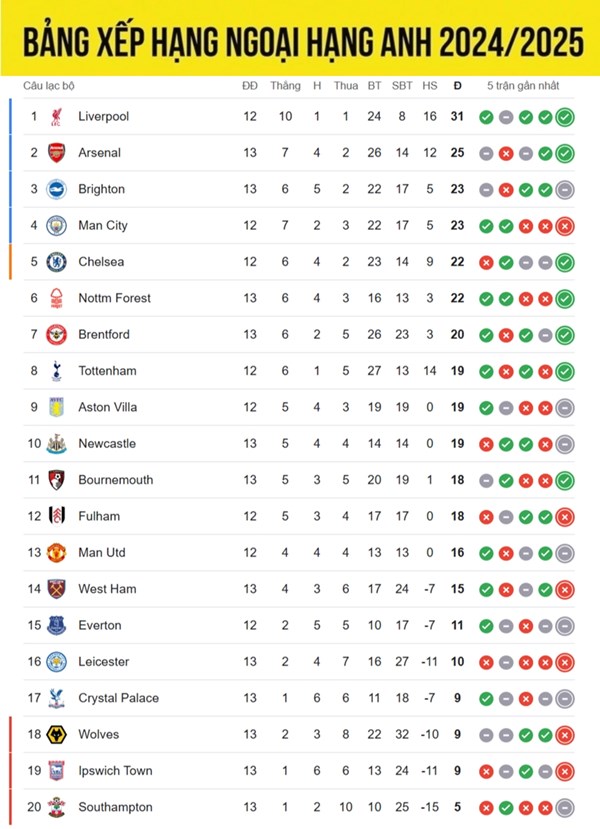The height and width of the screenshot is (829, 600).
Task: Click the 5 trận gần nhất header
Action: click(x=523, y=86)
